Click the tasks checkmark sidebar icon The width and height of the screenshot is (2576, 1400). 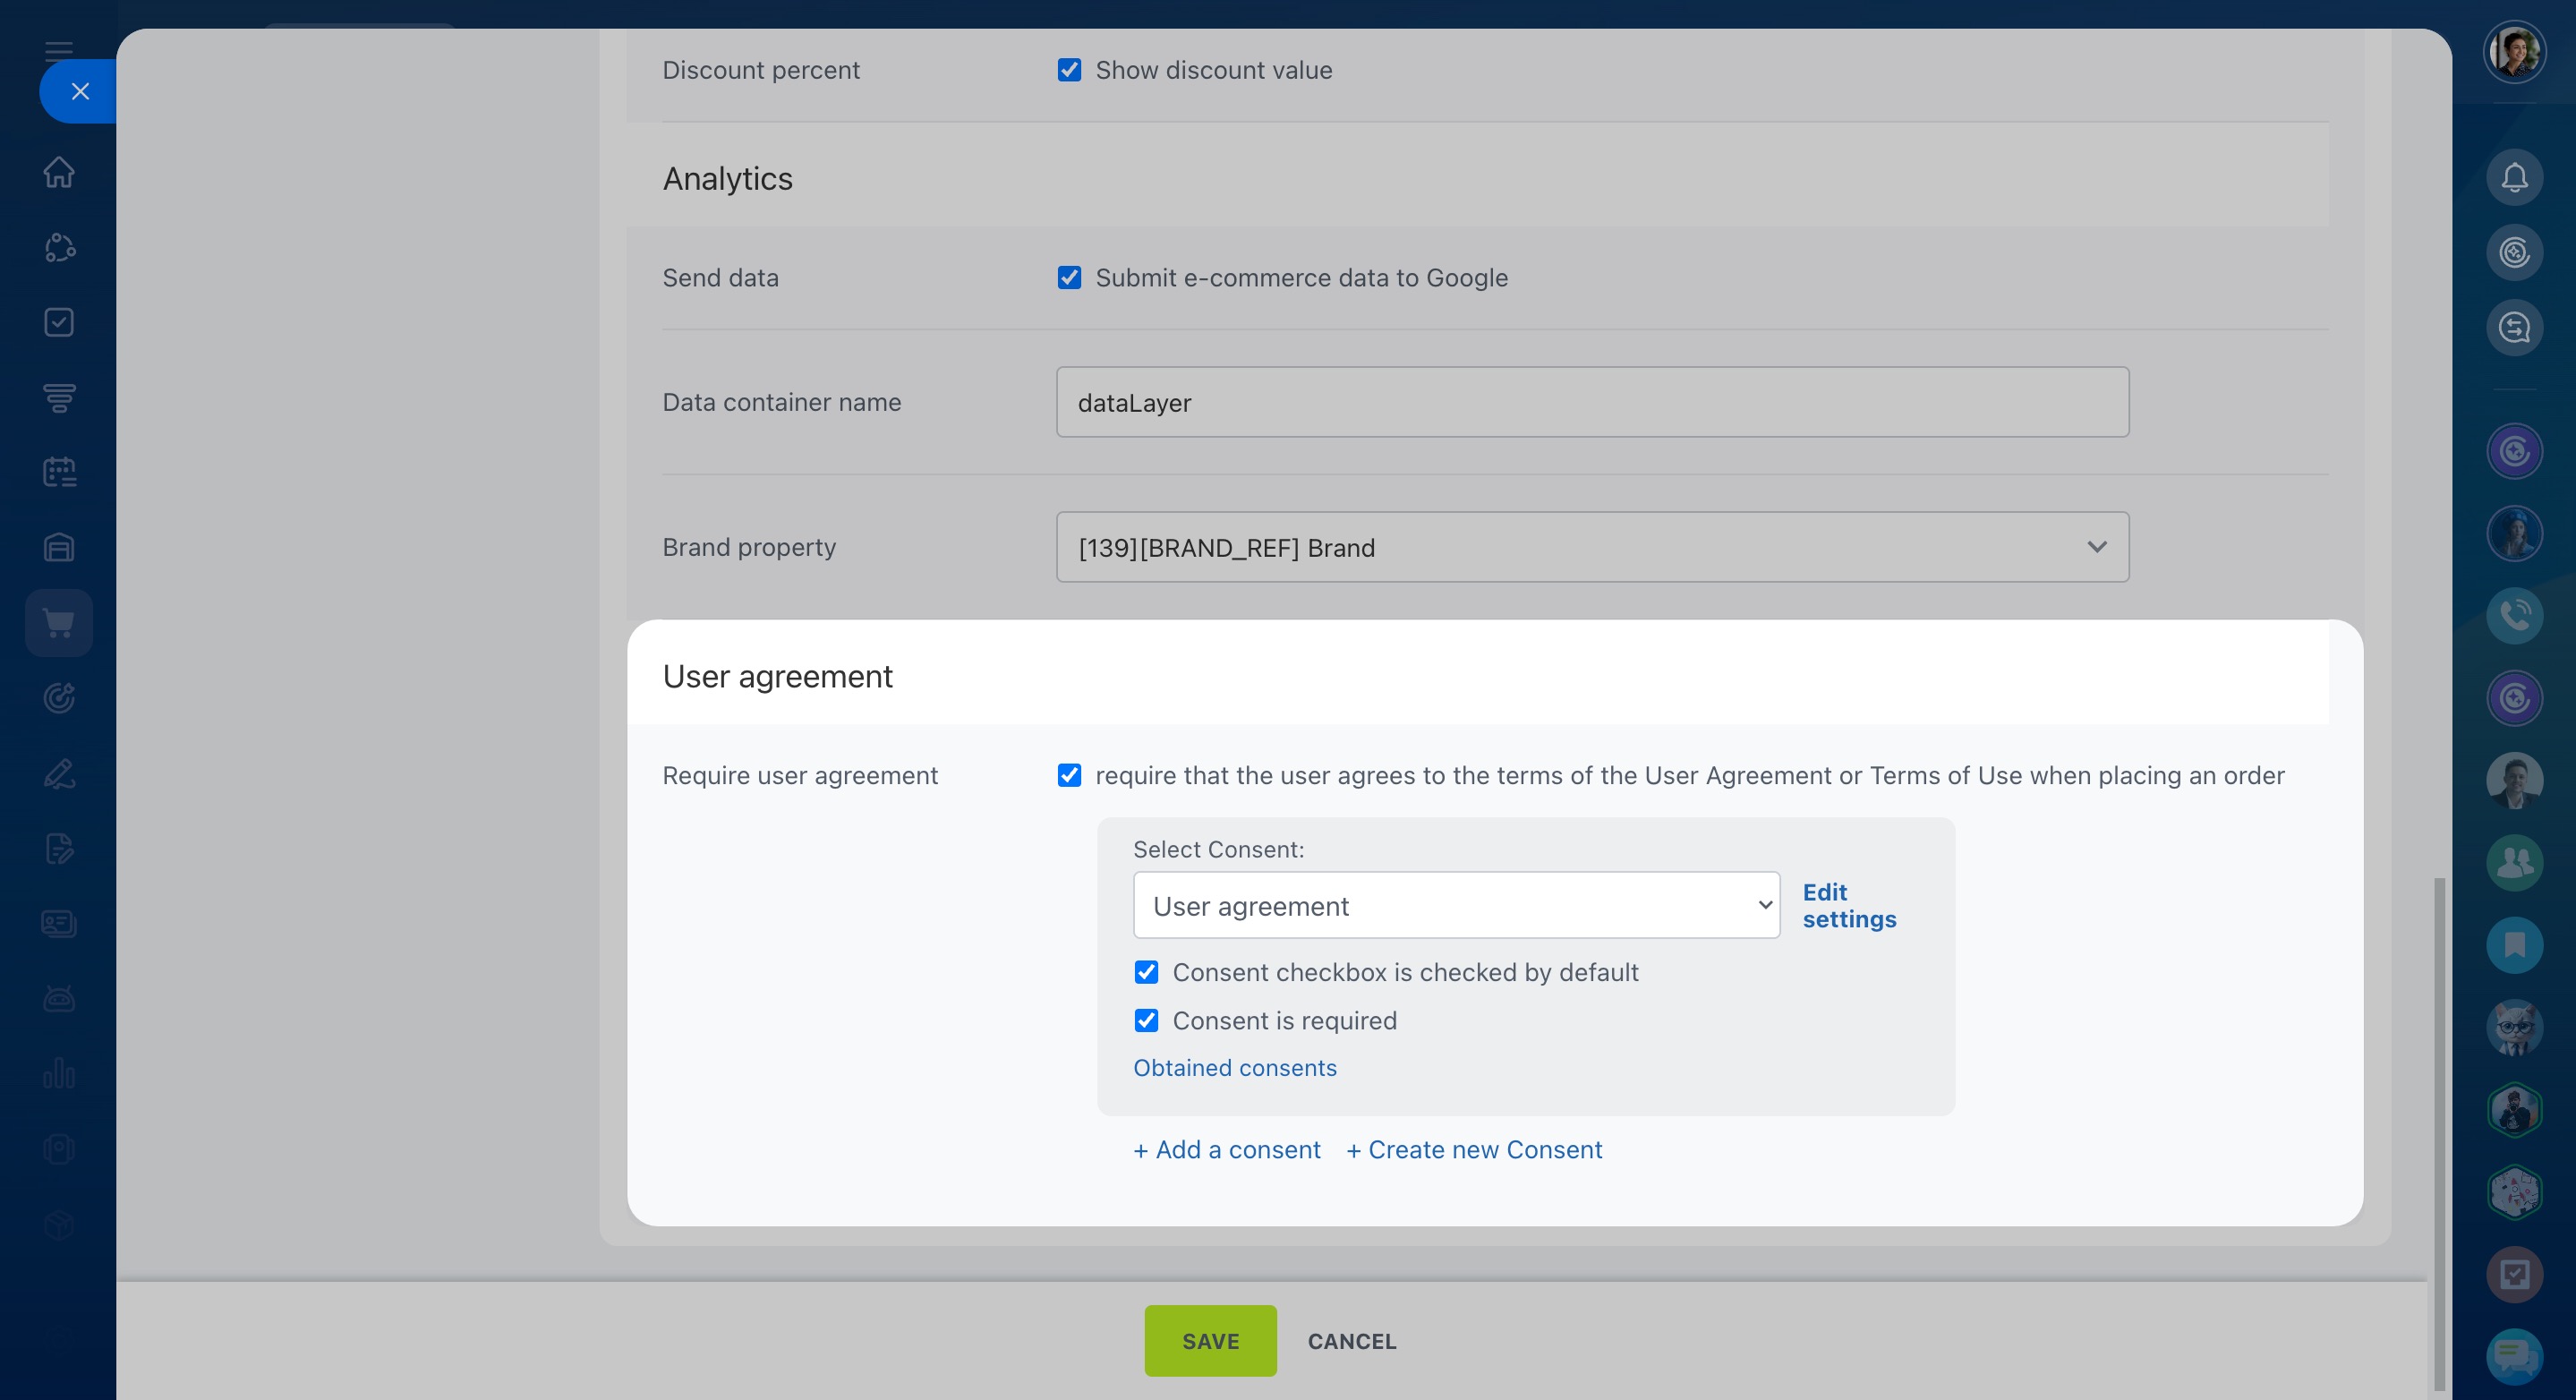(59, 322)
